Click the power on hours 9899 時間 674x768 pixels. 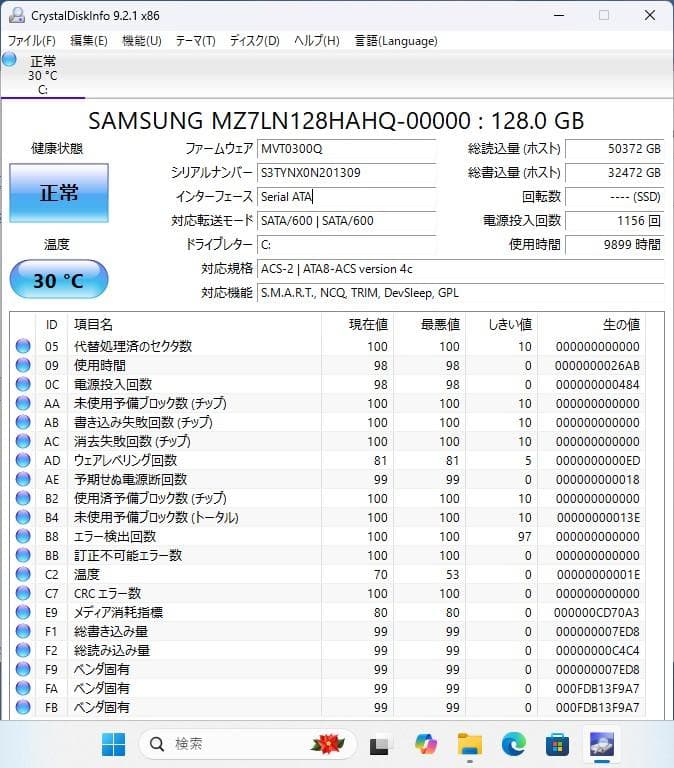pos(615,244)
